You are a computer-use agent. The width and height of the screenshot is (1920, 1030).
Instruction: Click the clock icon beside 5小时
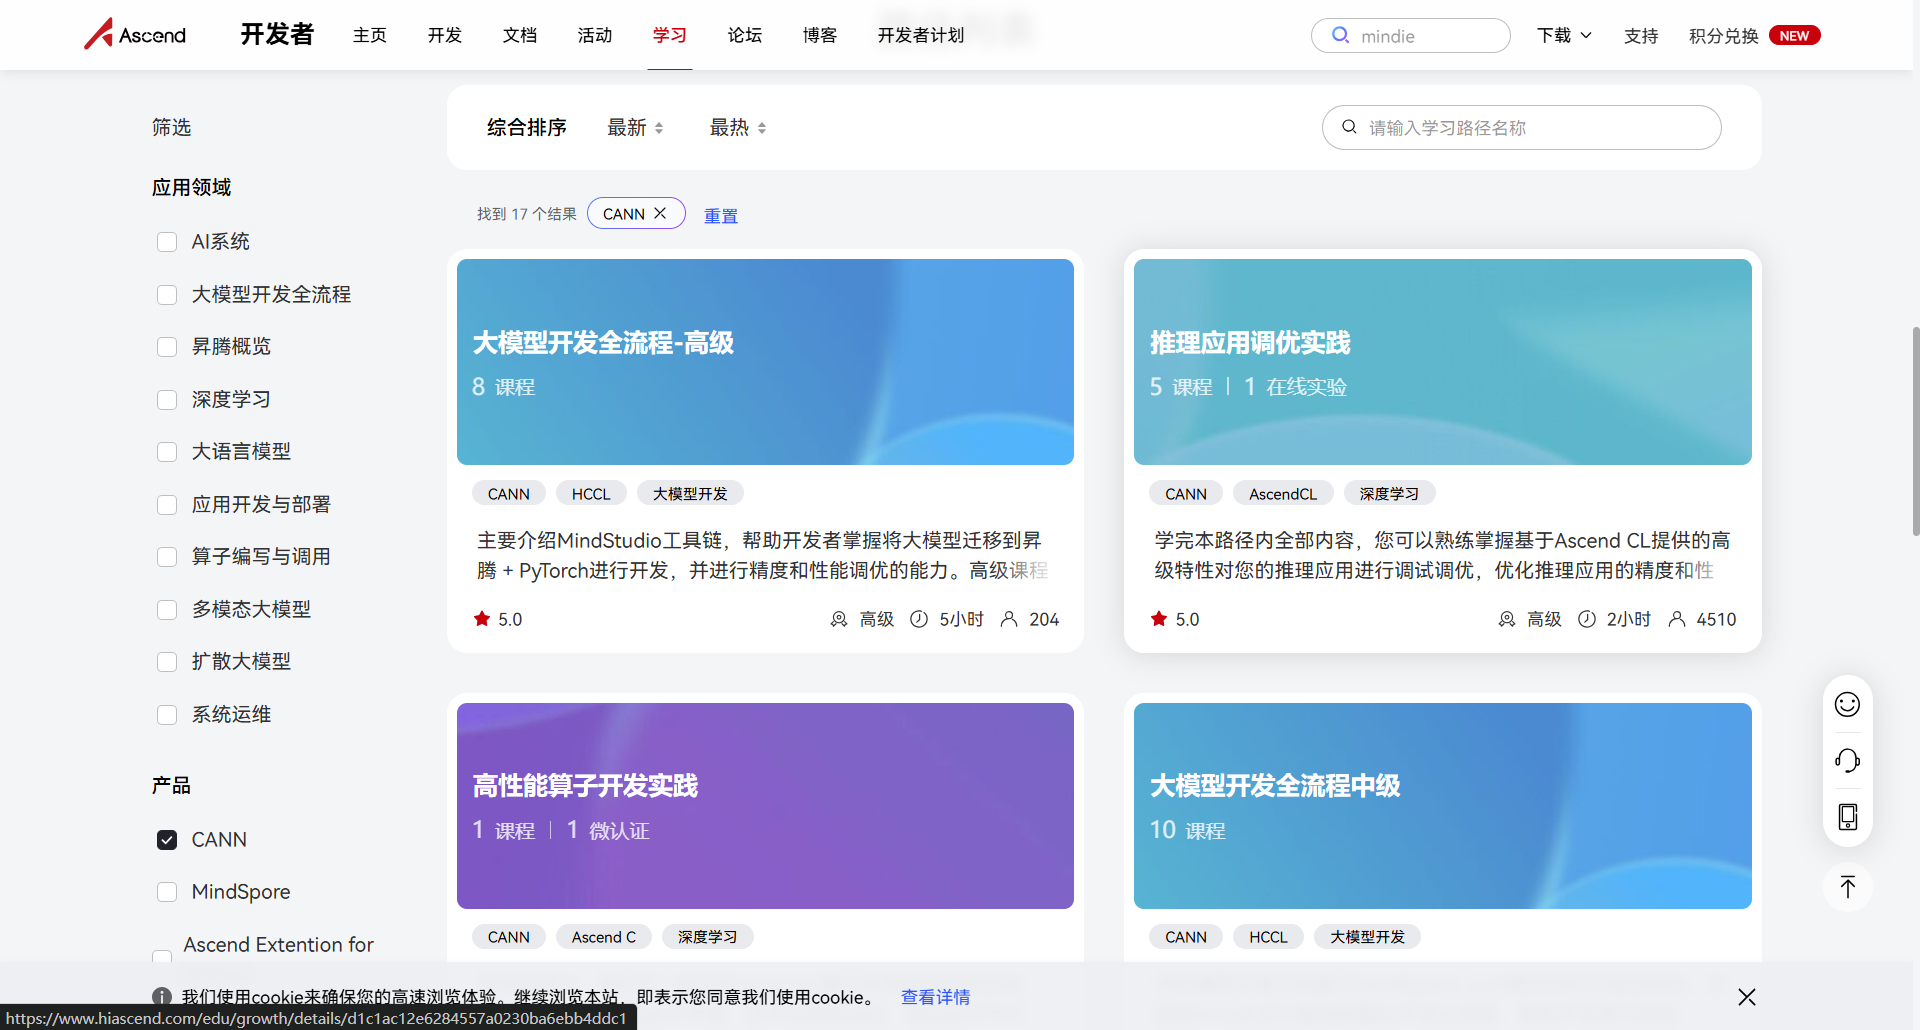[x=919, y=619]
